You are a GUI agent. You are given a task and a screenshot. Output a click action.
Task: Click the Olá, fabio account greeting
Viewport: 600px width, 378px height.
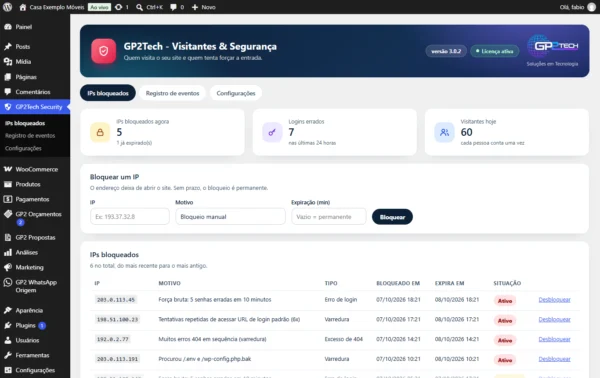(572, 7)
